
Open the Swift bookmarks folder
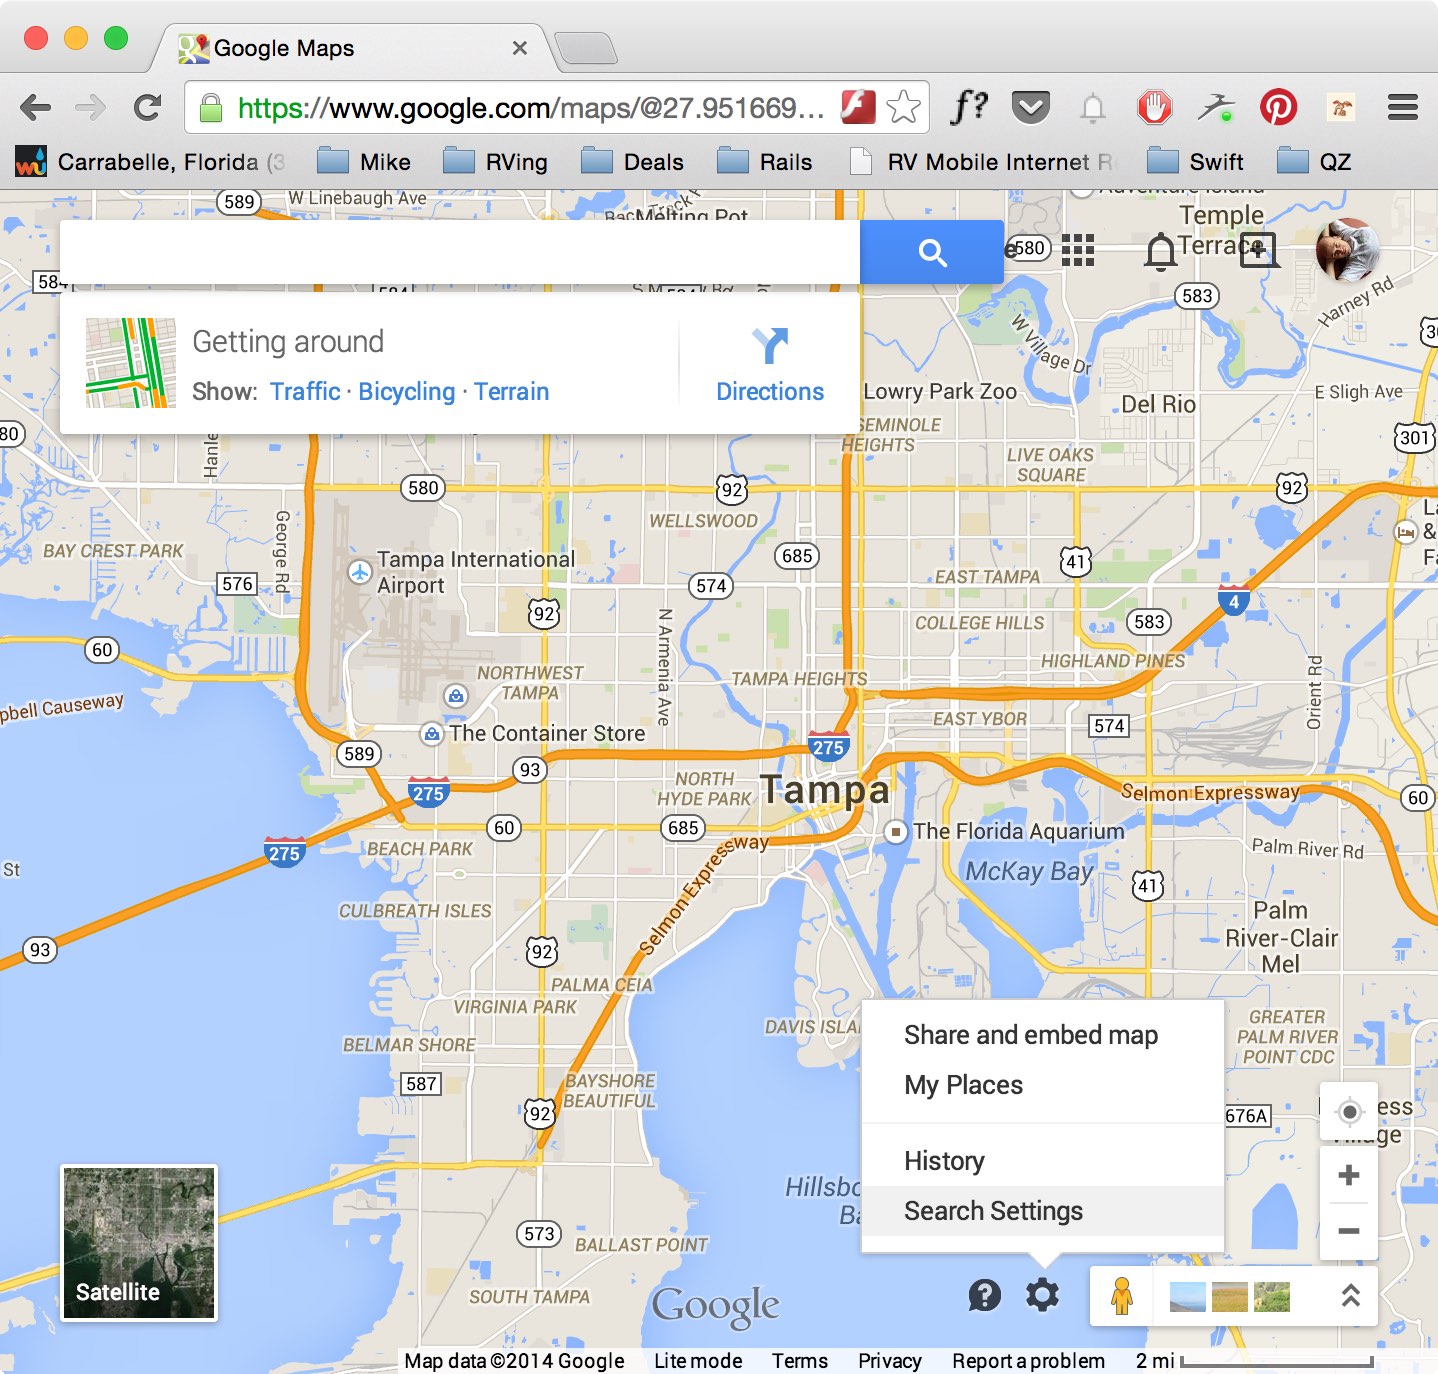1195,162
